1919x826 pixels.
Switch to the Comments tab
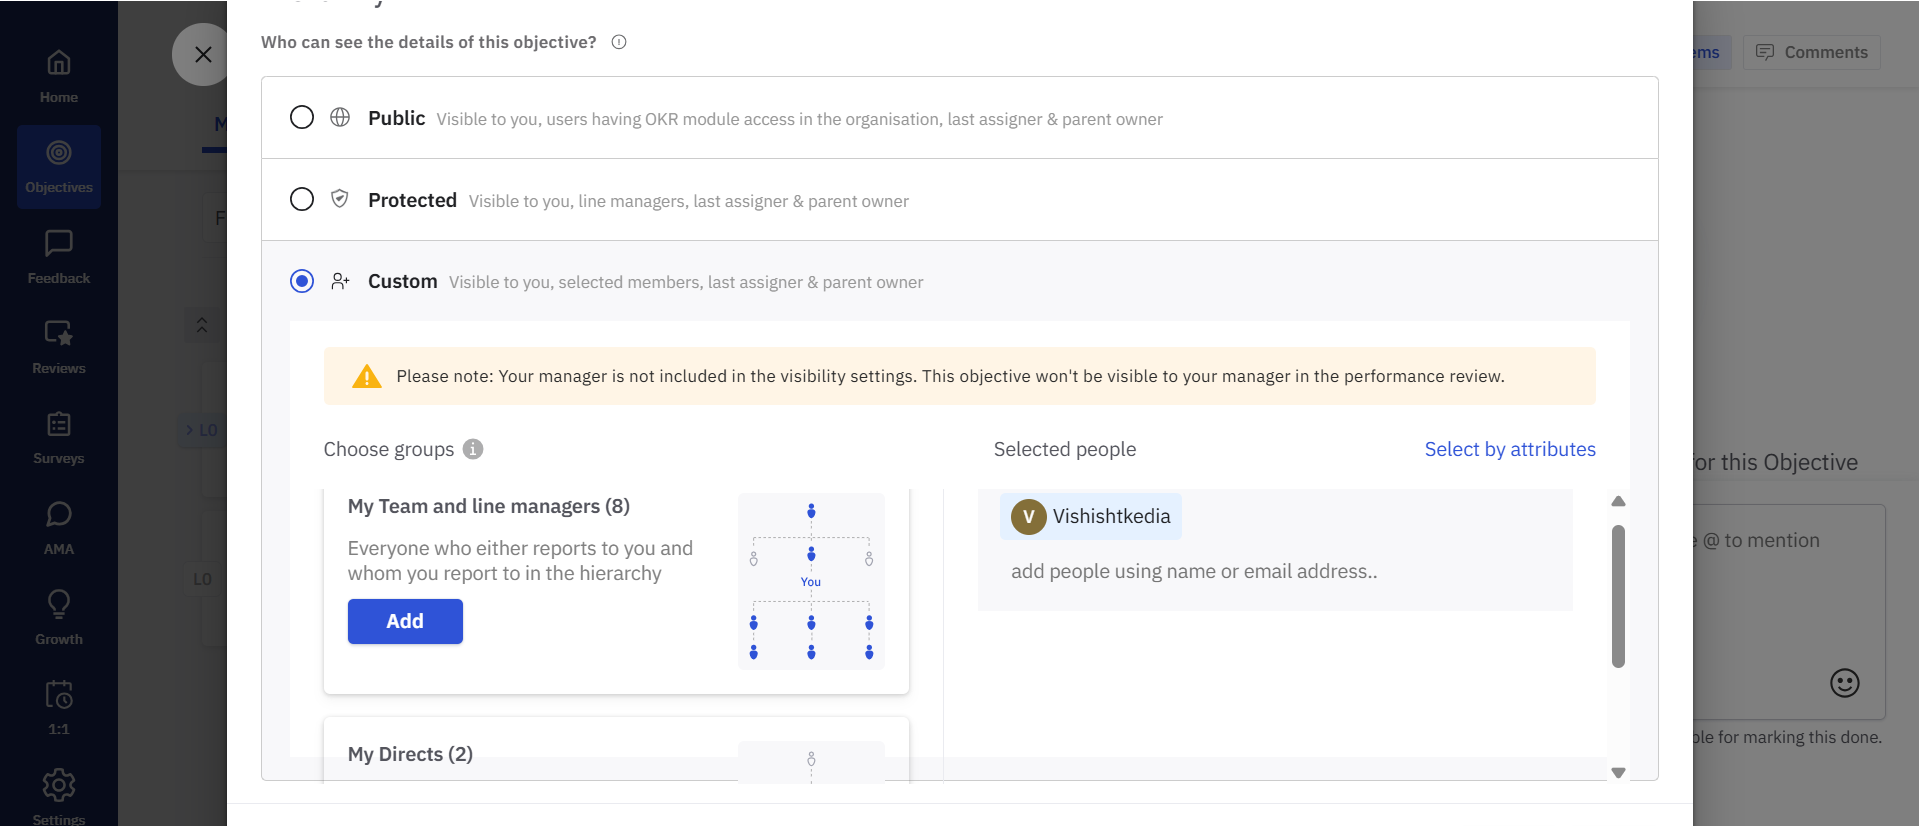coord(1811,52)
